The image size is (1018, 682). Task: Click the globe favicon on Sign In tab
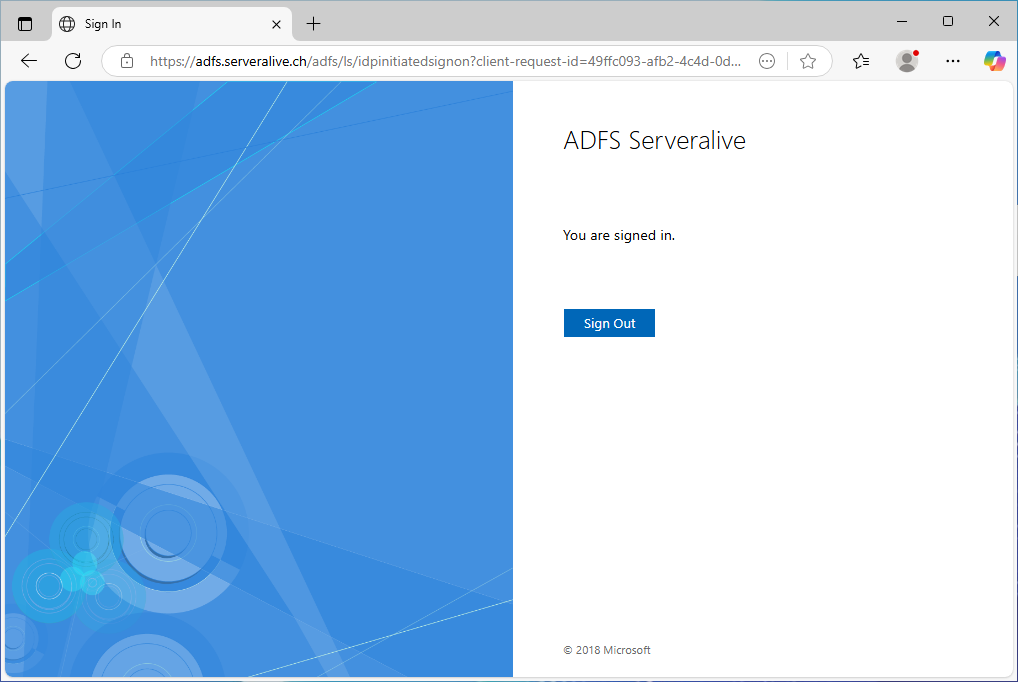(x=67, y=24)
